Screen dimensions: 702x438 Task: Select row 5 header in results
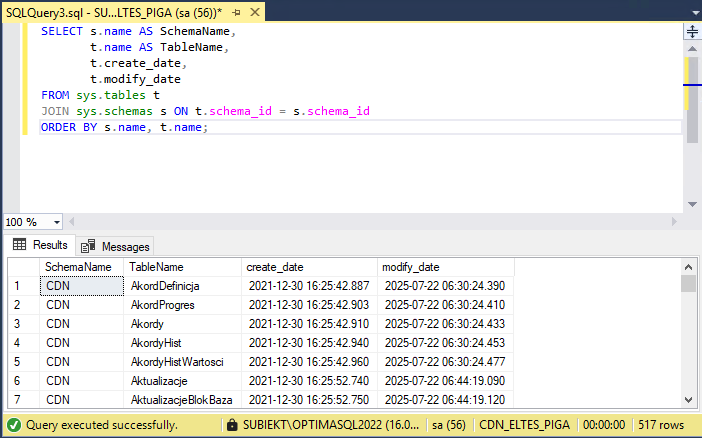point(24,362)
